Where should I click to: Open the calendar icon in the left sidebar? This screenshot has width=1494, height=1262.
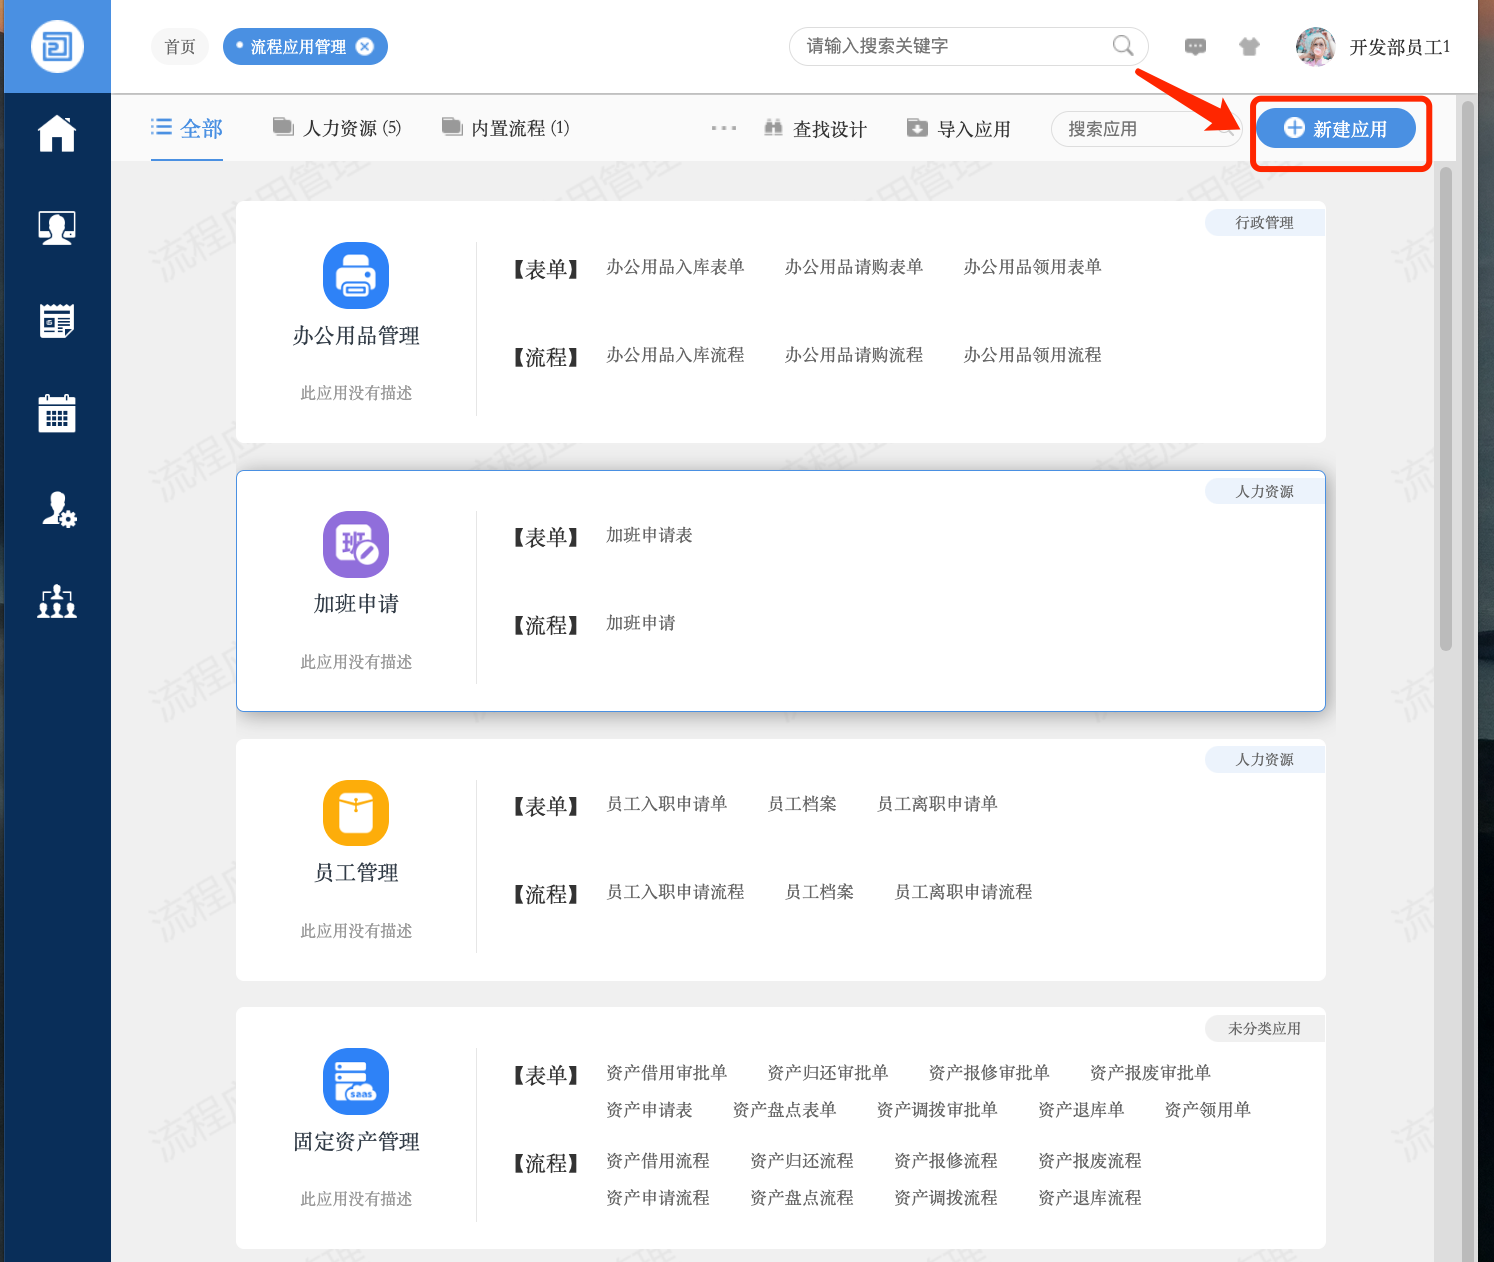coord(57,413)
